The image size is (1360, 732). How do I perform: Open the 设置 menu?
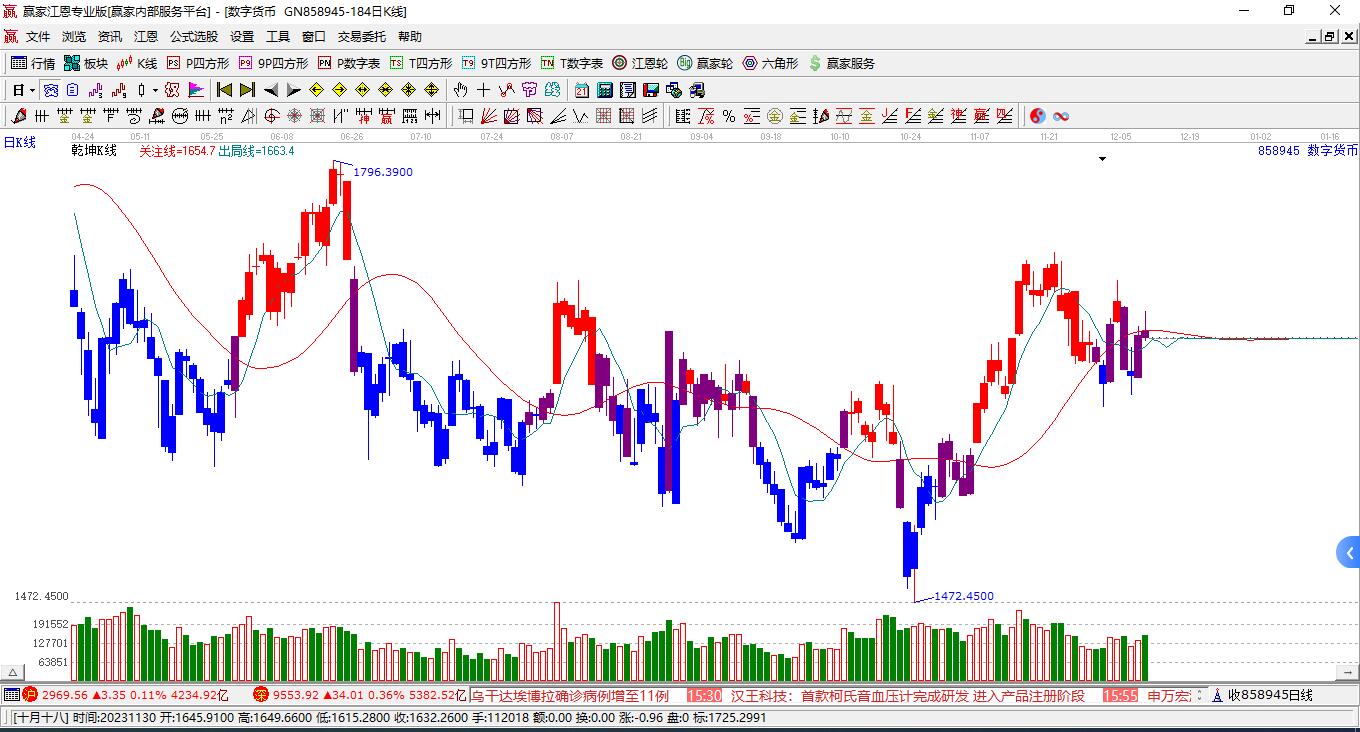tap(242, 37)
